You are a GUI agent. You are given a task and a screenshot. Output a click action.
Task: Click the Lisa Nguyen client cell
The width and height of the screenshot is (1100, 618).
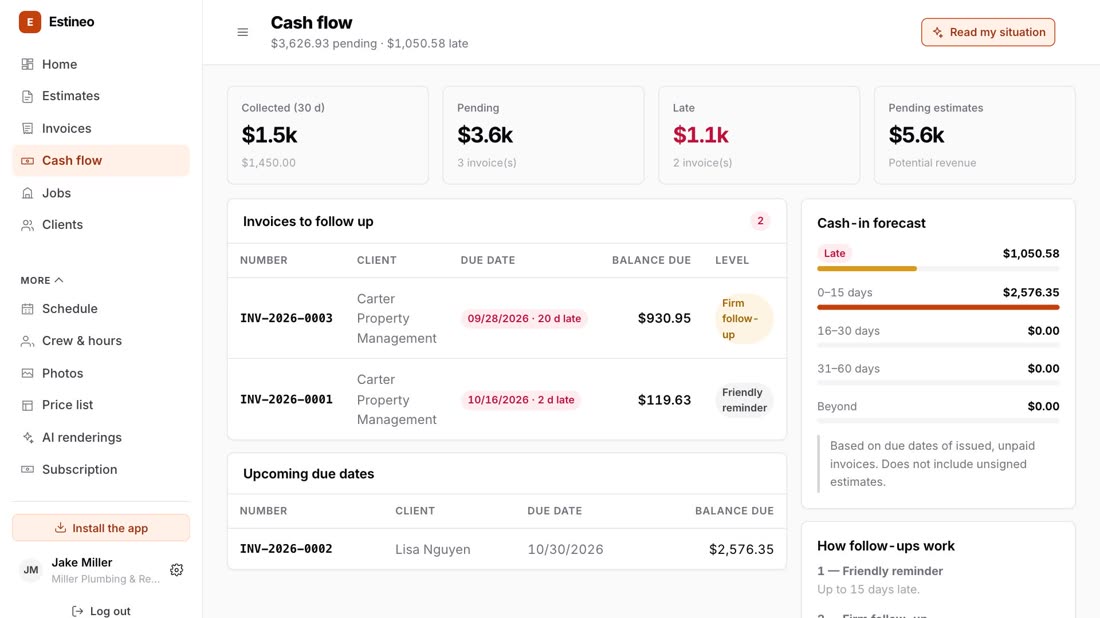click(x=433, y=549)
